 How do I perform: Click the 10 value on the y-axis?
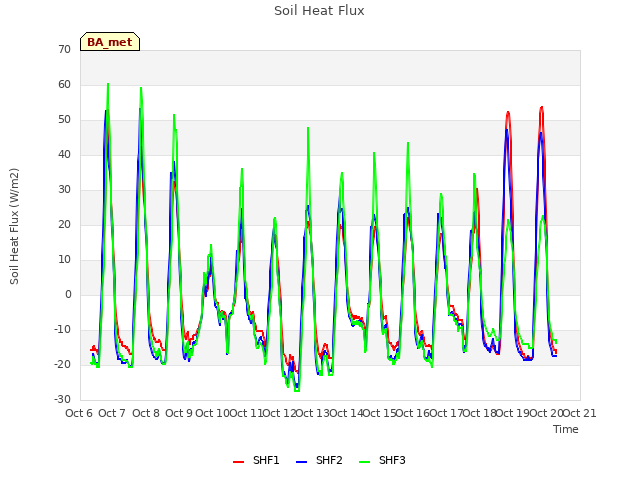[x=64, y=260]
